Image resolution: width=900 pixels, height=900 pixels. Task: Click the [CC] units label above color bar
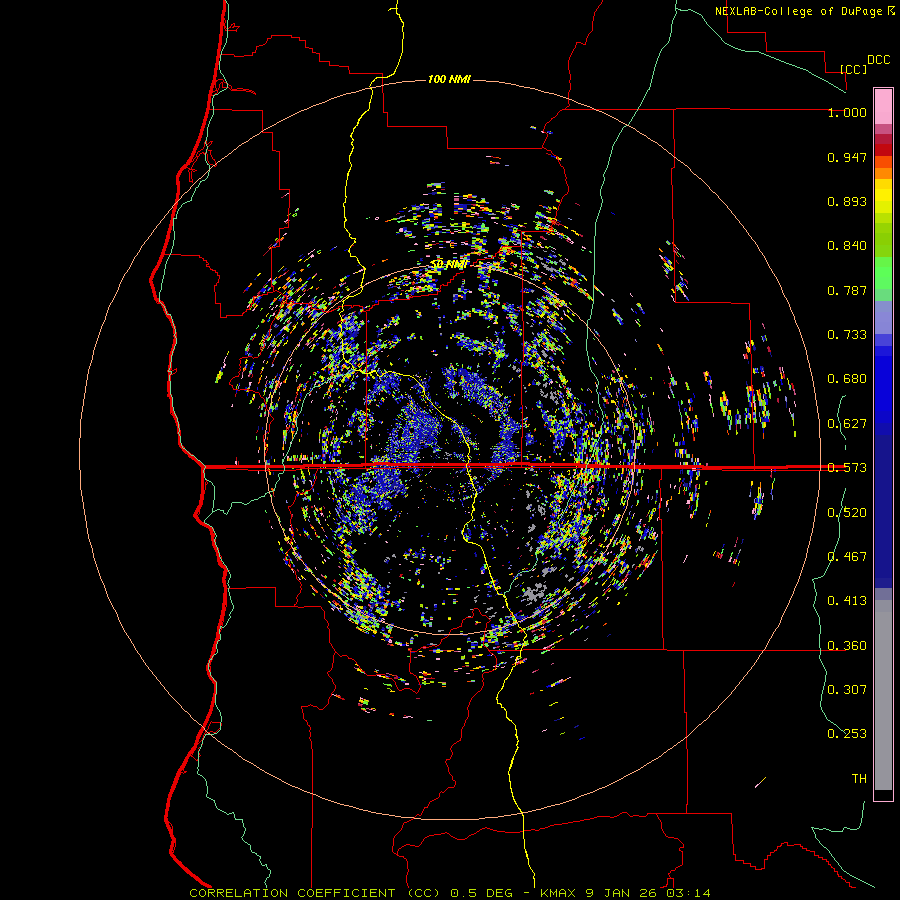[x=854, y=69]
